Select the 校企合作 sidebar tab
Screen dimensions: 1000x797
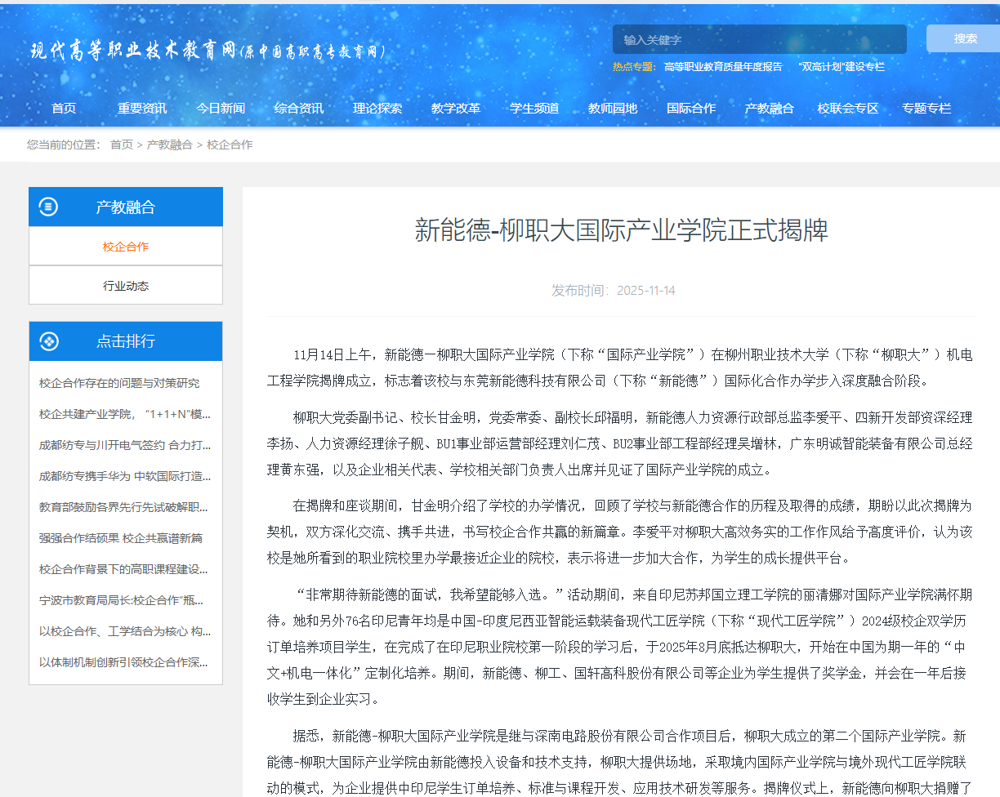point(126,246)
